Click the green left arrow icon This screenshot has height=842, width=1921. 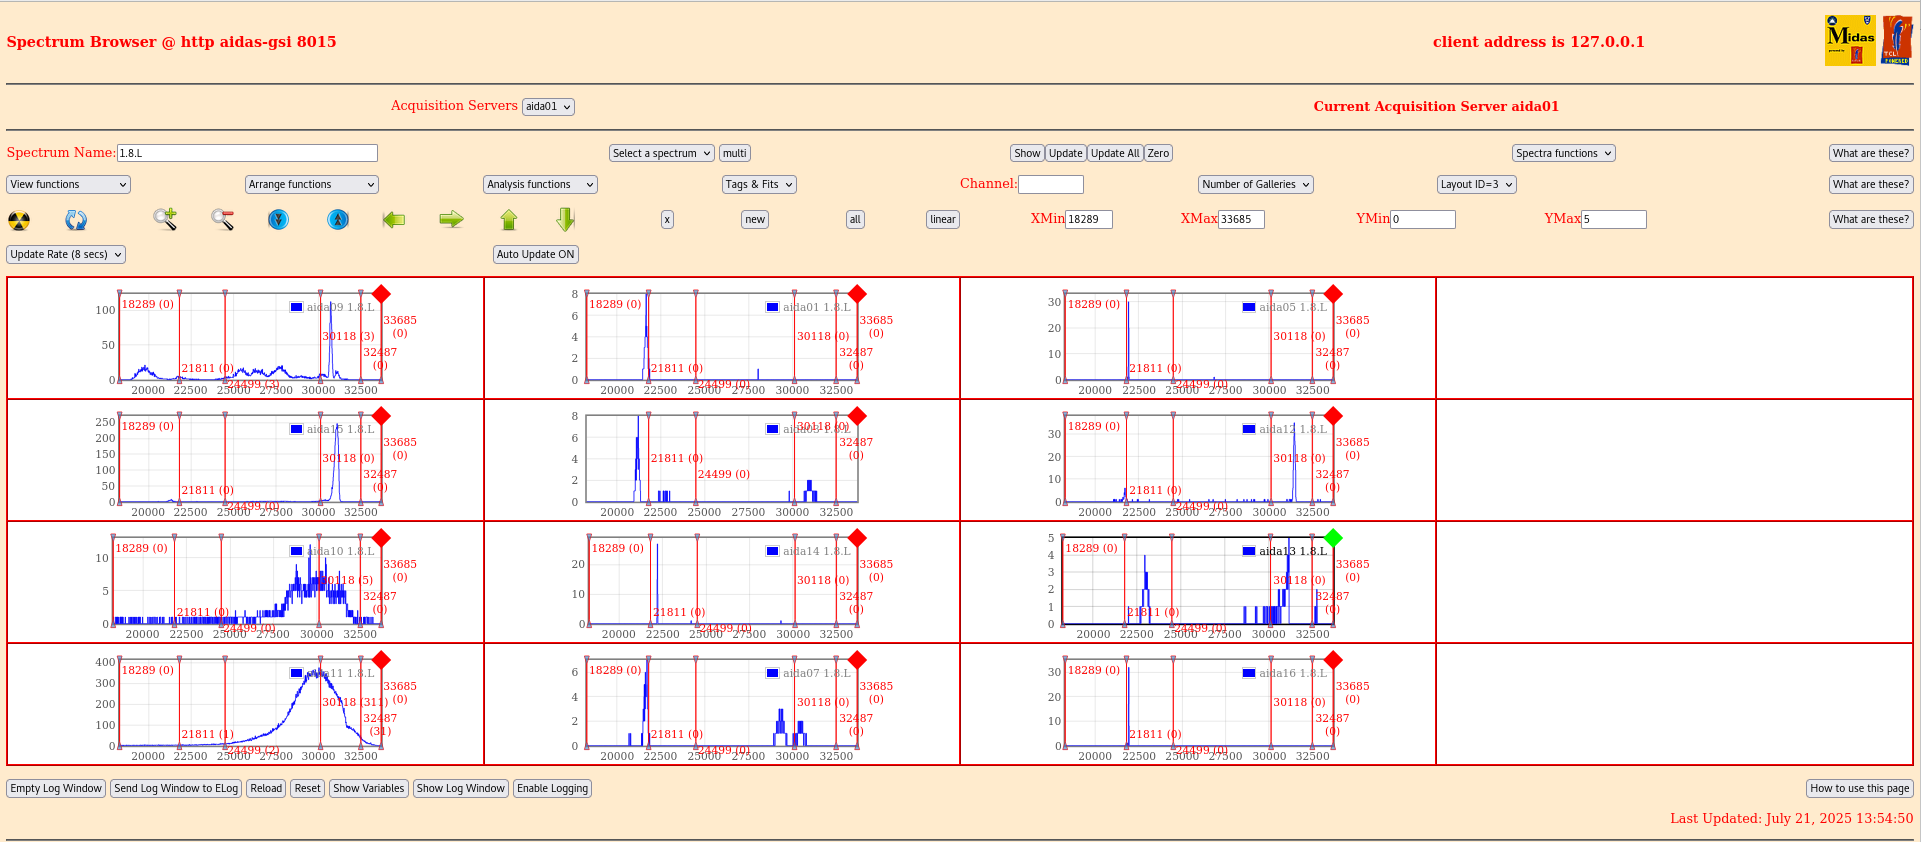click(394, 219)
